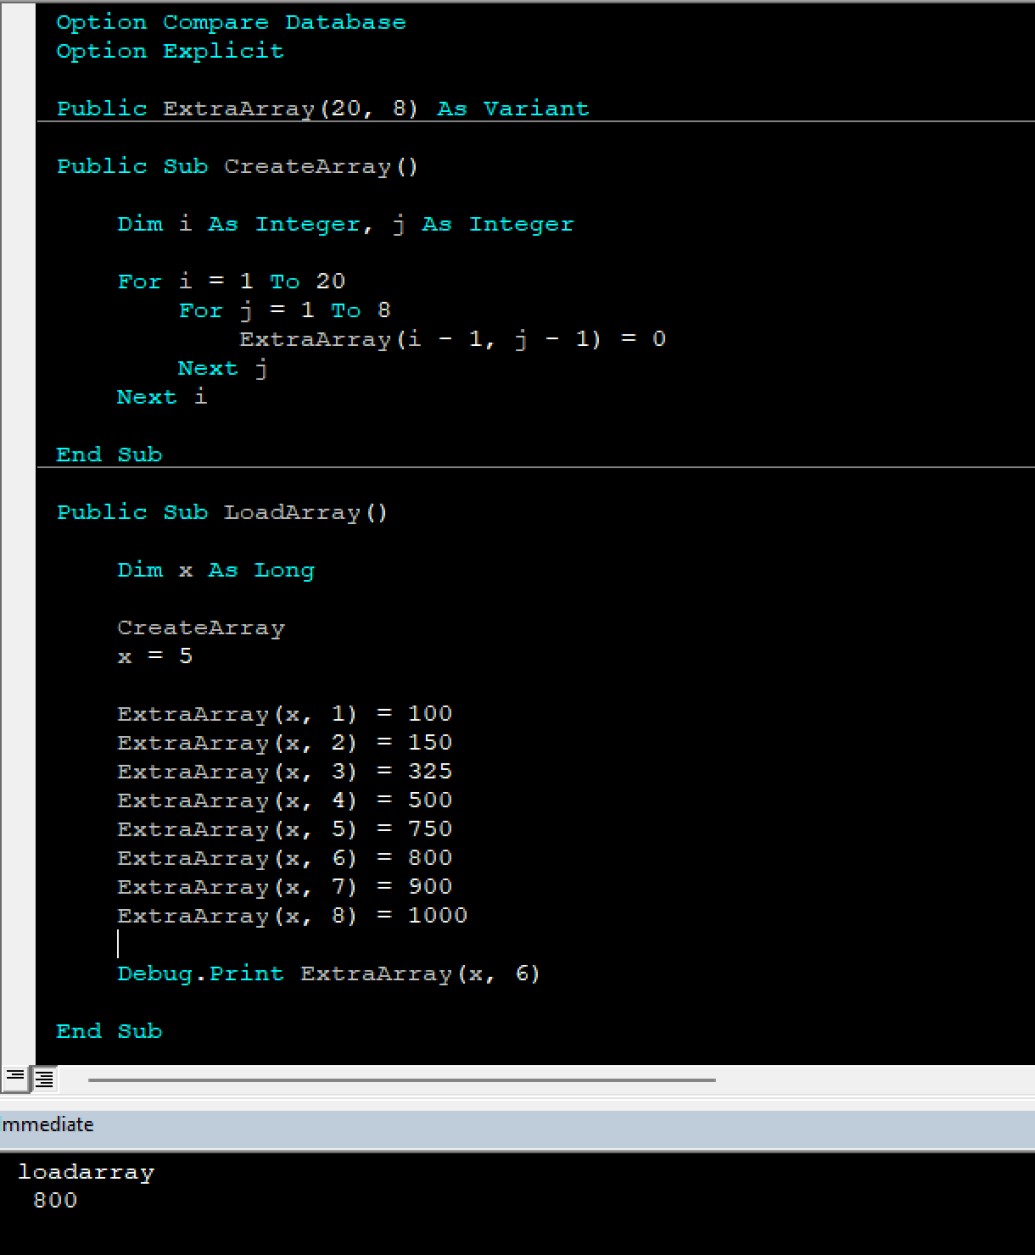Screen dimensions: 1035x1255
Task: Click the Immediate window title bar
Action: (500, 1125)
